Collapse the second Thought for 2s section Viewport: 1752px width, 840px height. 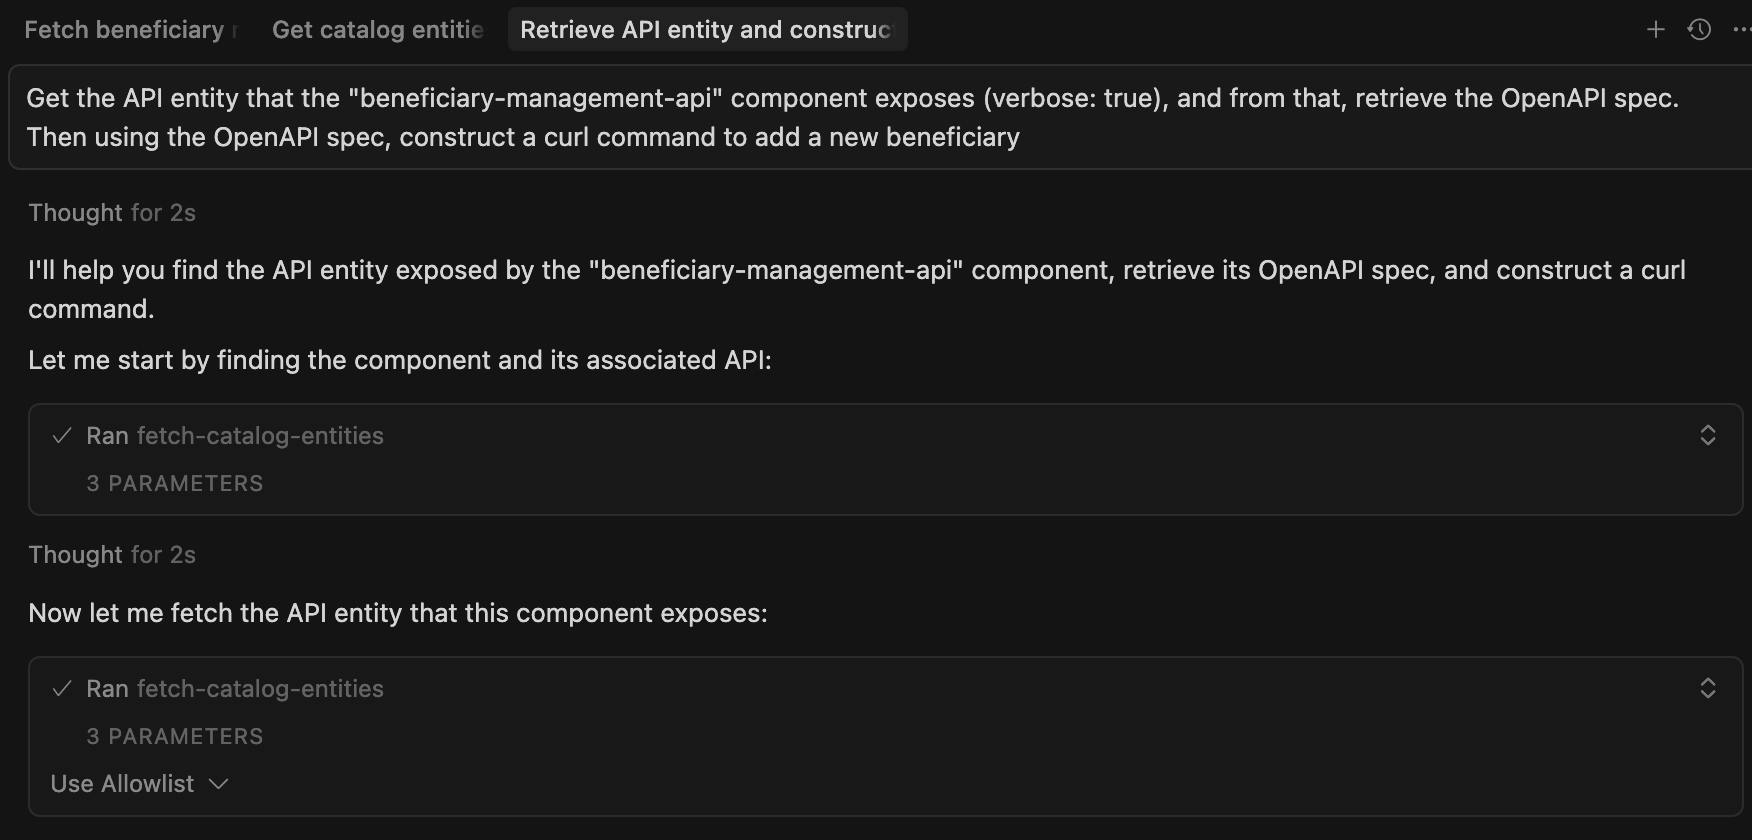coord(112,554)
